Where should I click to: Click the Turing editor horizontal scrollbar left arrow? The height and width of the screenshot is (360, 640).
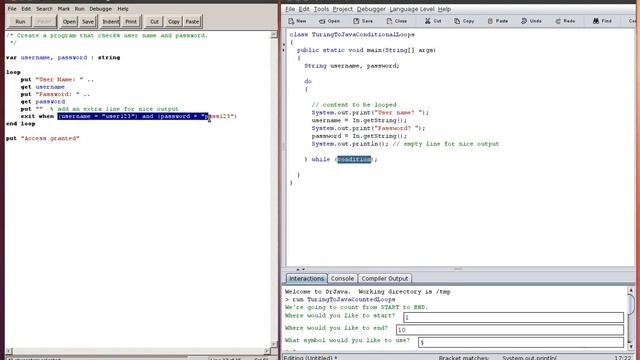(x=9, y=351)
